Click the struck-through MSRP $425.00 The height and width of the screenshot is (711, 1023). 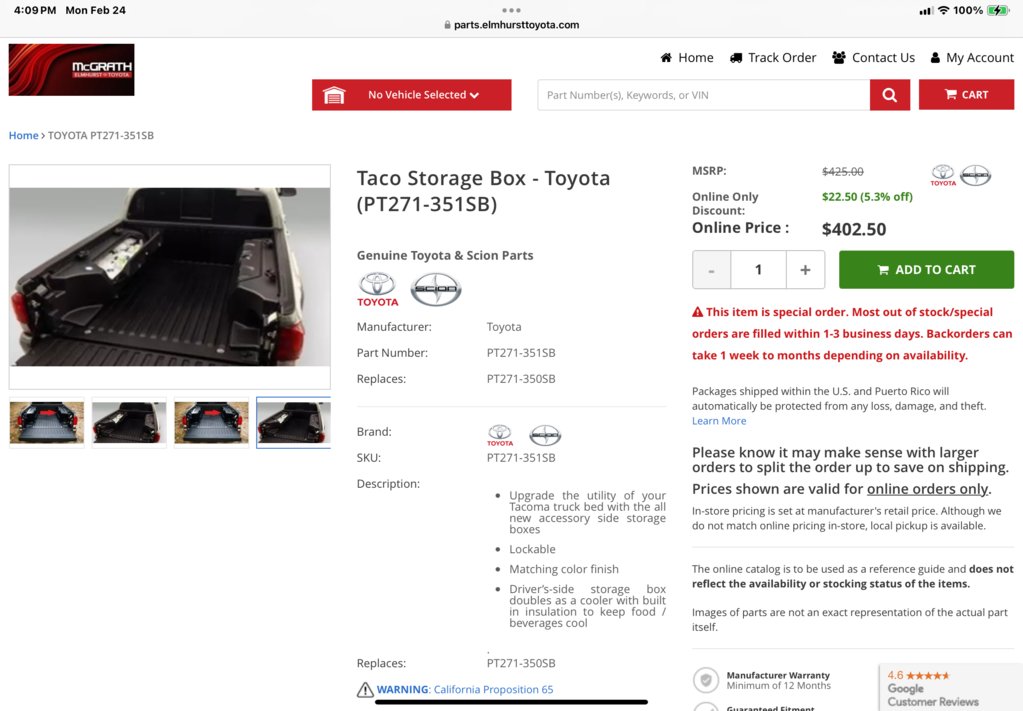coord(842,172)
